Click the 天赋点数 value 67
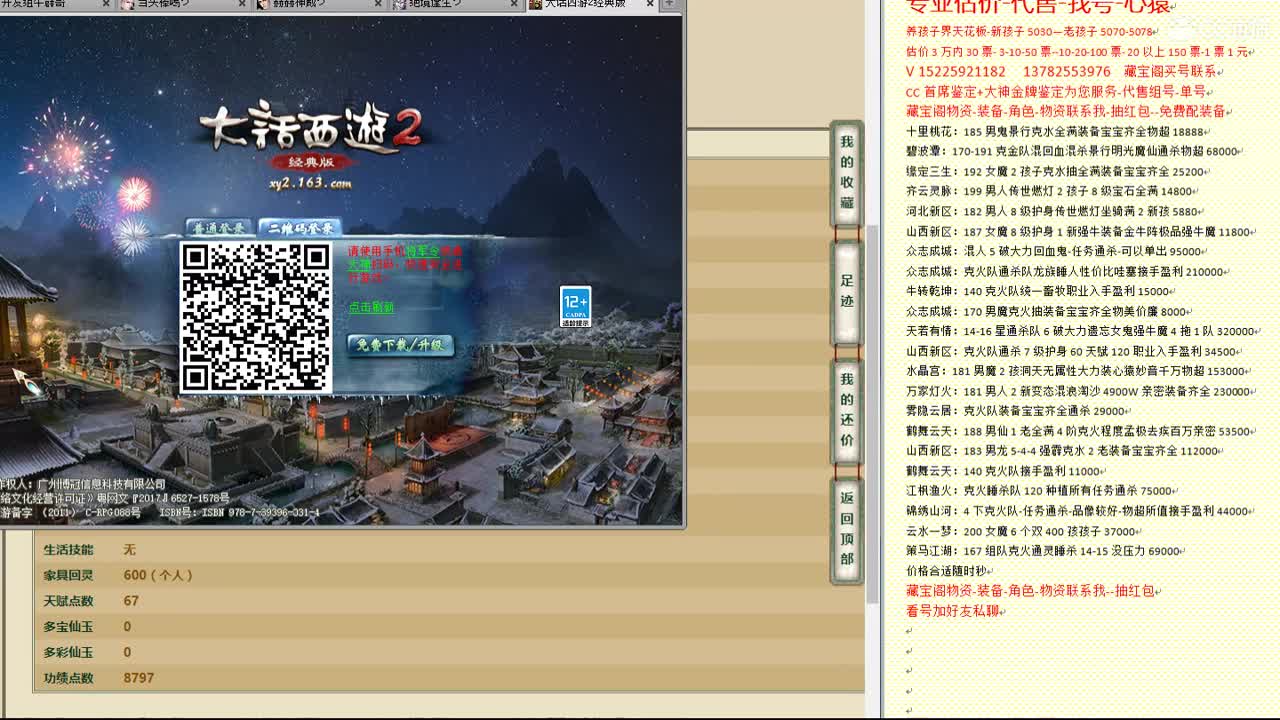1280x720 pixels. (x=131, y=601)
